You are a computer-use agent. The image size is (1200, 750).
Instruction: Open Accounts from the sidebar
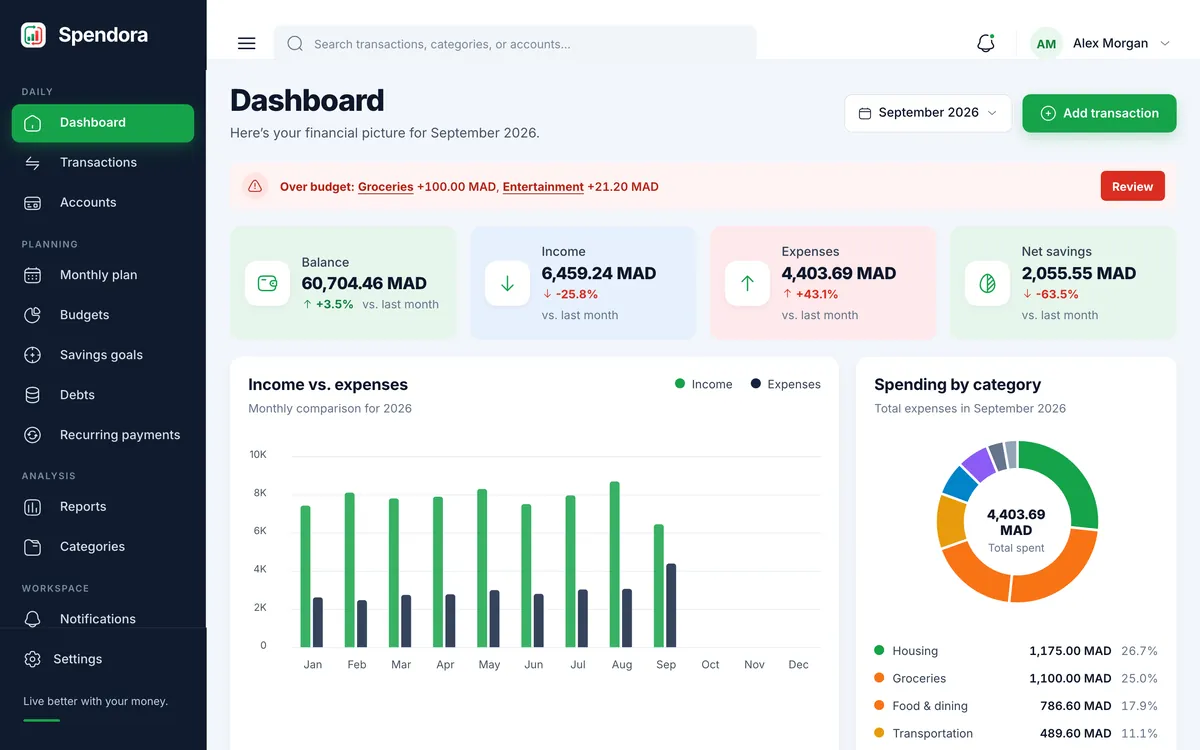tap(103, 203)
